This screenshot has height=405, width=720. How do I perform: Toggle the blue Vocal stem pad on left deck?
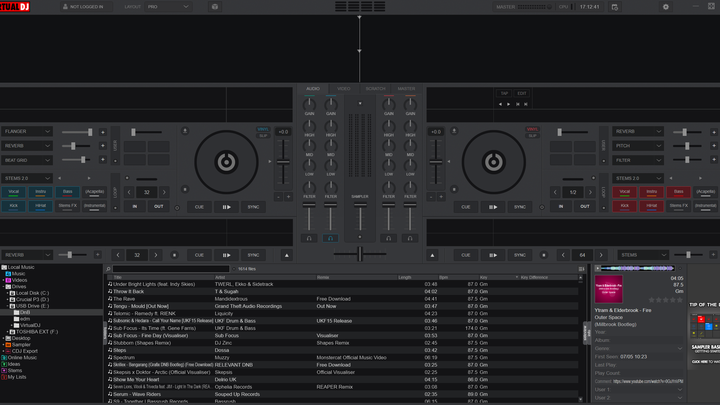[x=13, y=192]
